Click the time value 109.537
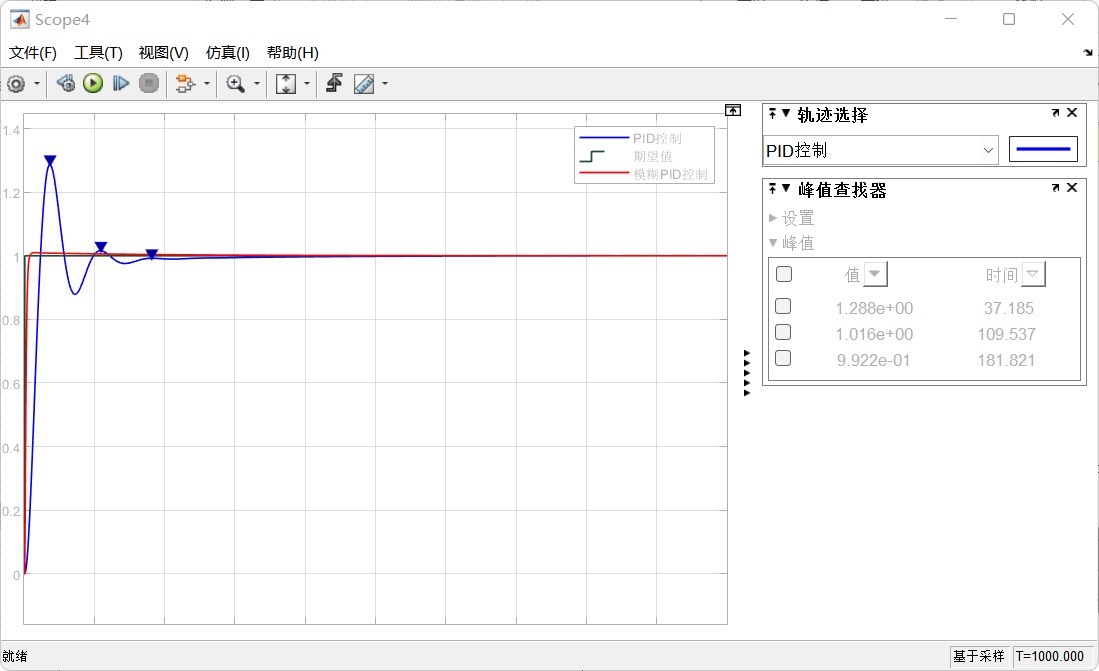This screenshot has height=671, width=1099. [1006, 334]
